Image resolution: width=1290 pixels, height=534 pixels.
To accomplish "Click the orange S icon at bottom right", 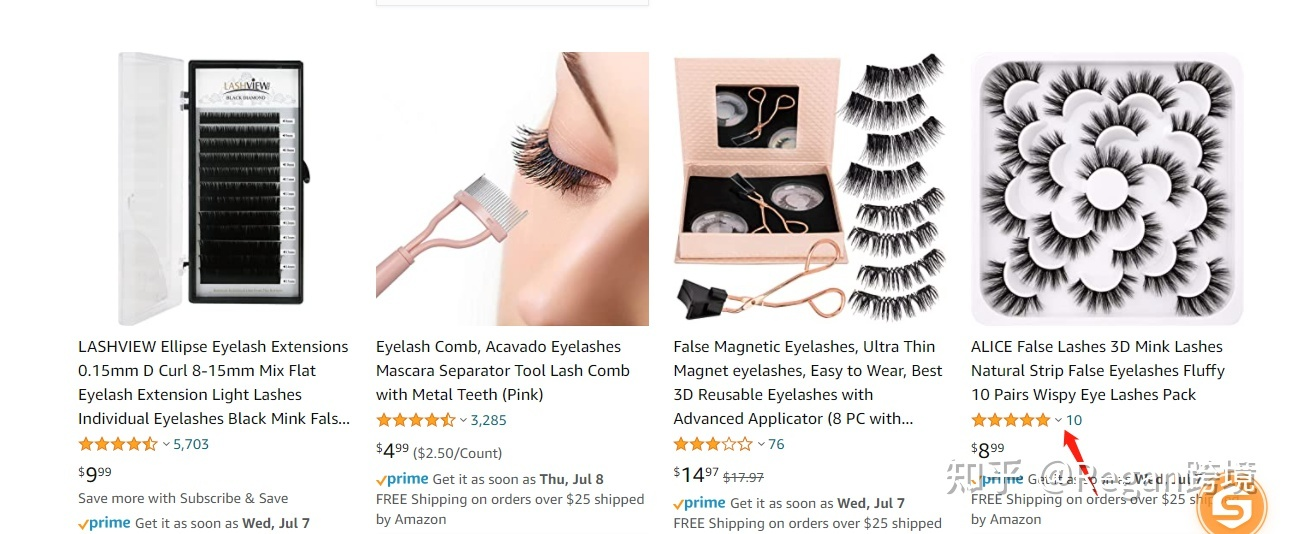I will (1231, 507).
